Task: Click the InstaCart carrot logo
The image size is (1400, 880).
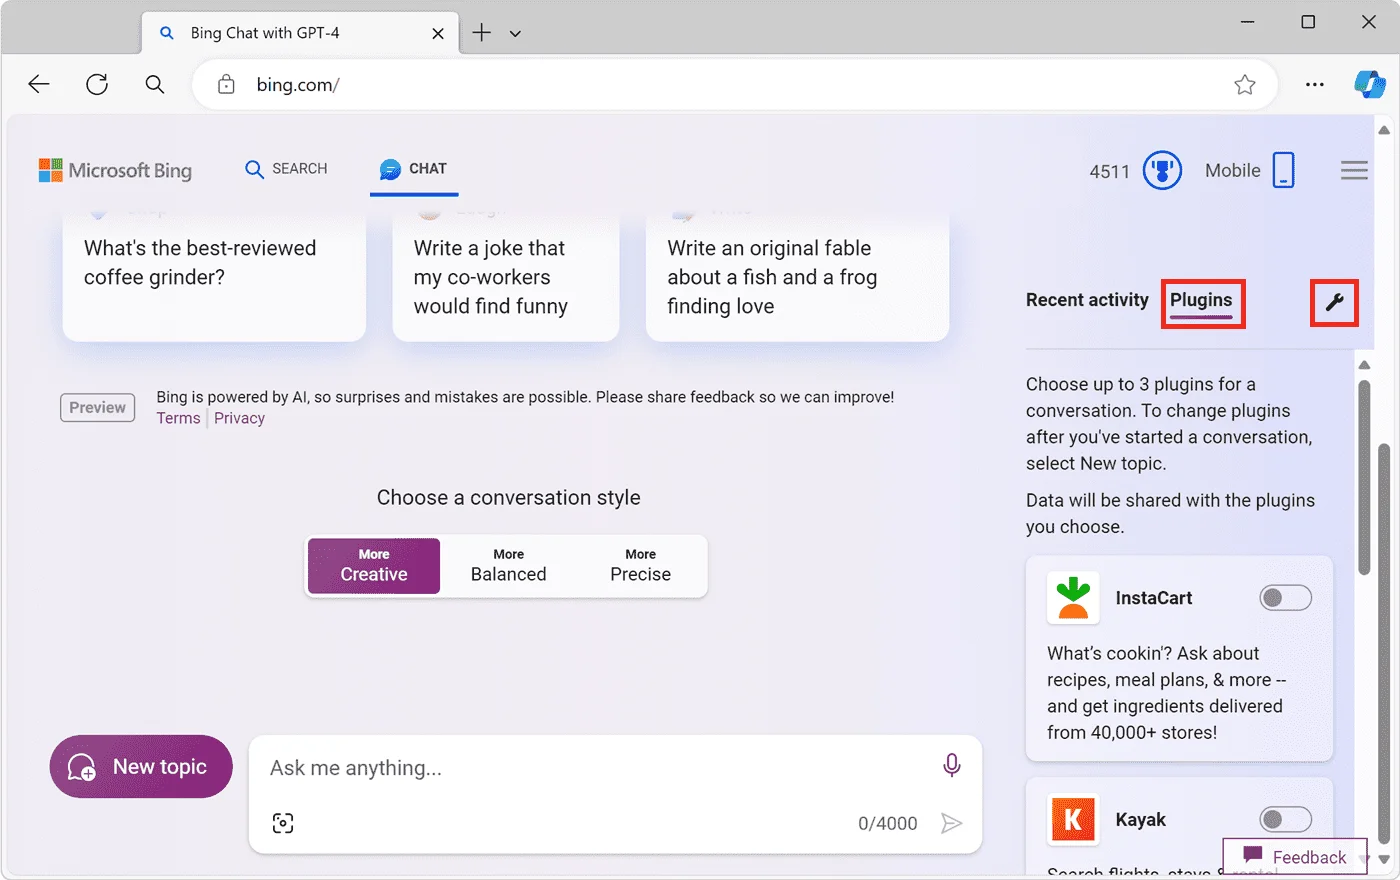Action: point(1073,598)
